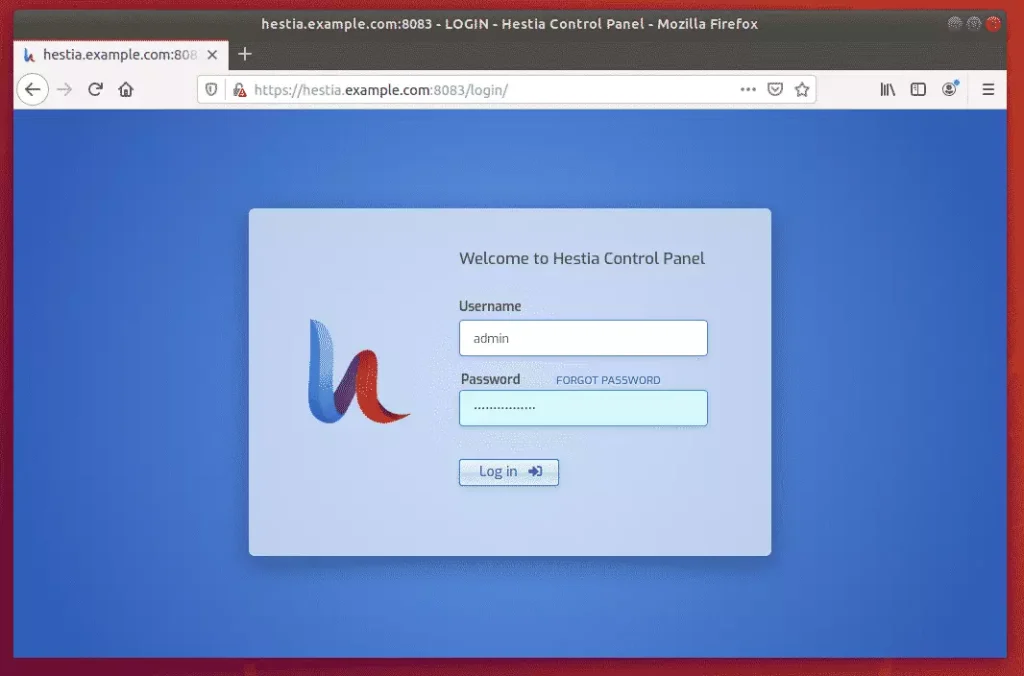Save page to Pocket
1024x676 pixels.
[x=775, y=89]
